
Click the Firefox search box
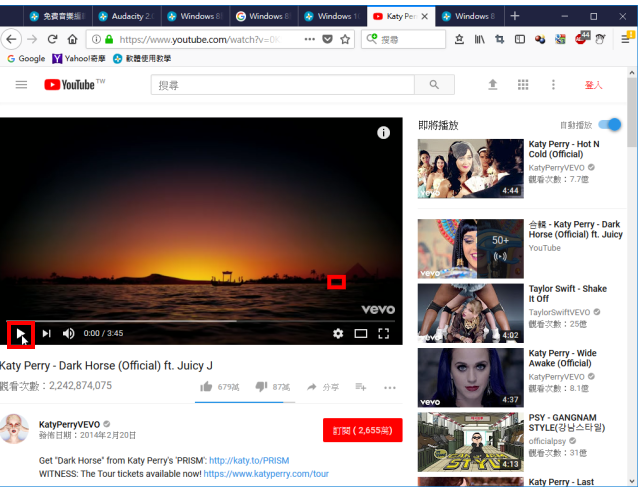click(403, 39)
